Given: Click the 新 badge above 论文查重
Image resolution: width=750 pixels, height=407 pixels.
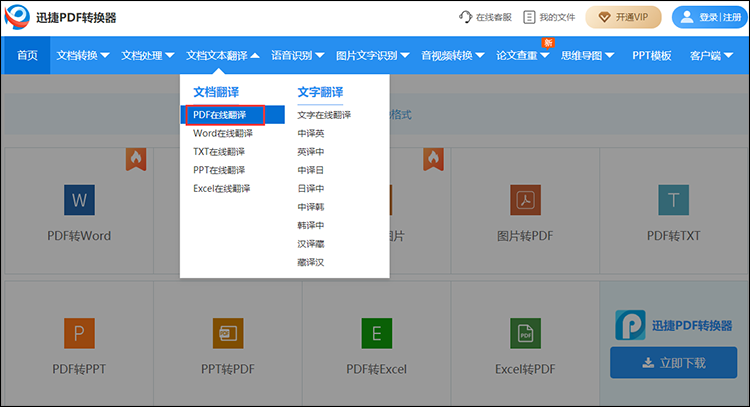Looking at the screenshot, I should 548,43.
